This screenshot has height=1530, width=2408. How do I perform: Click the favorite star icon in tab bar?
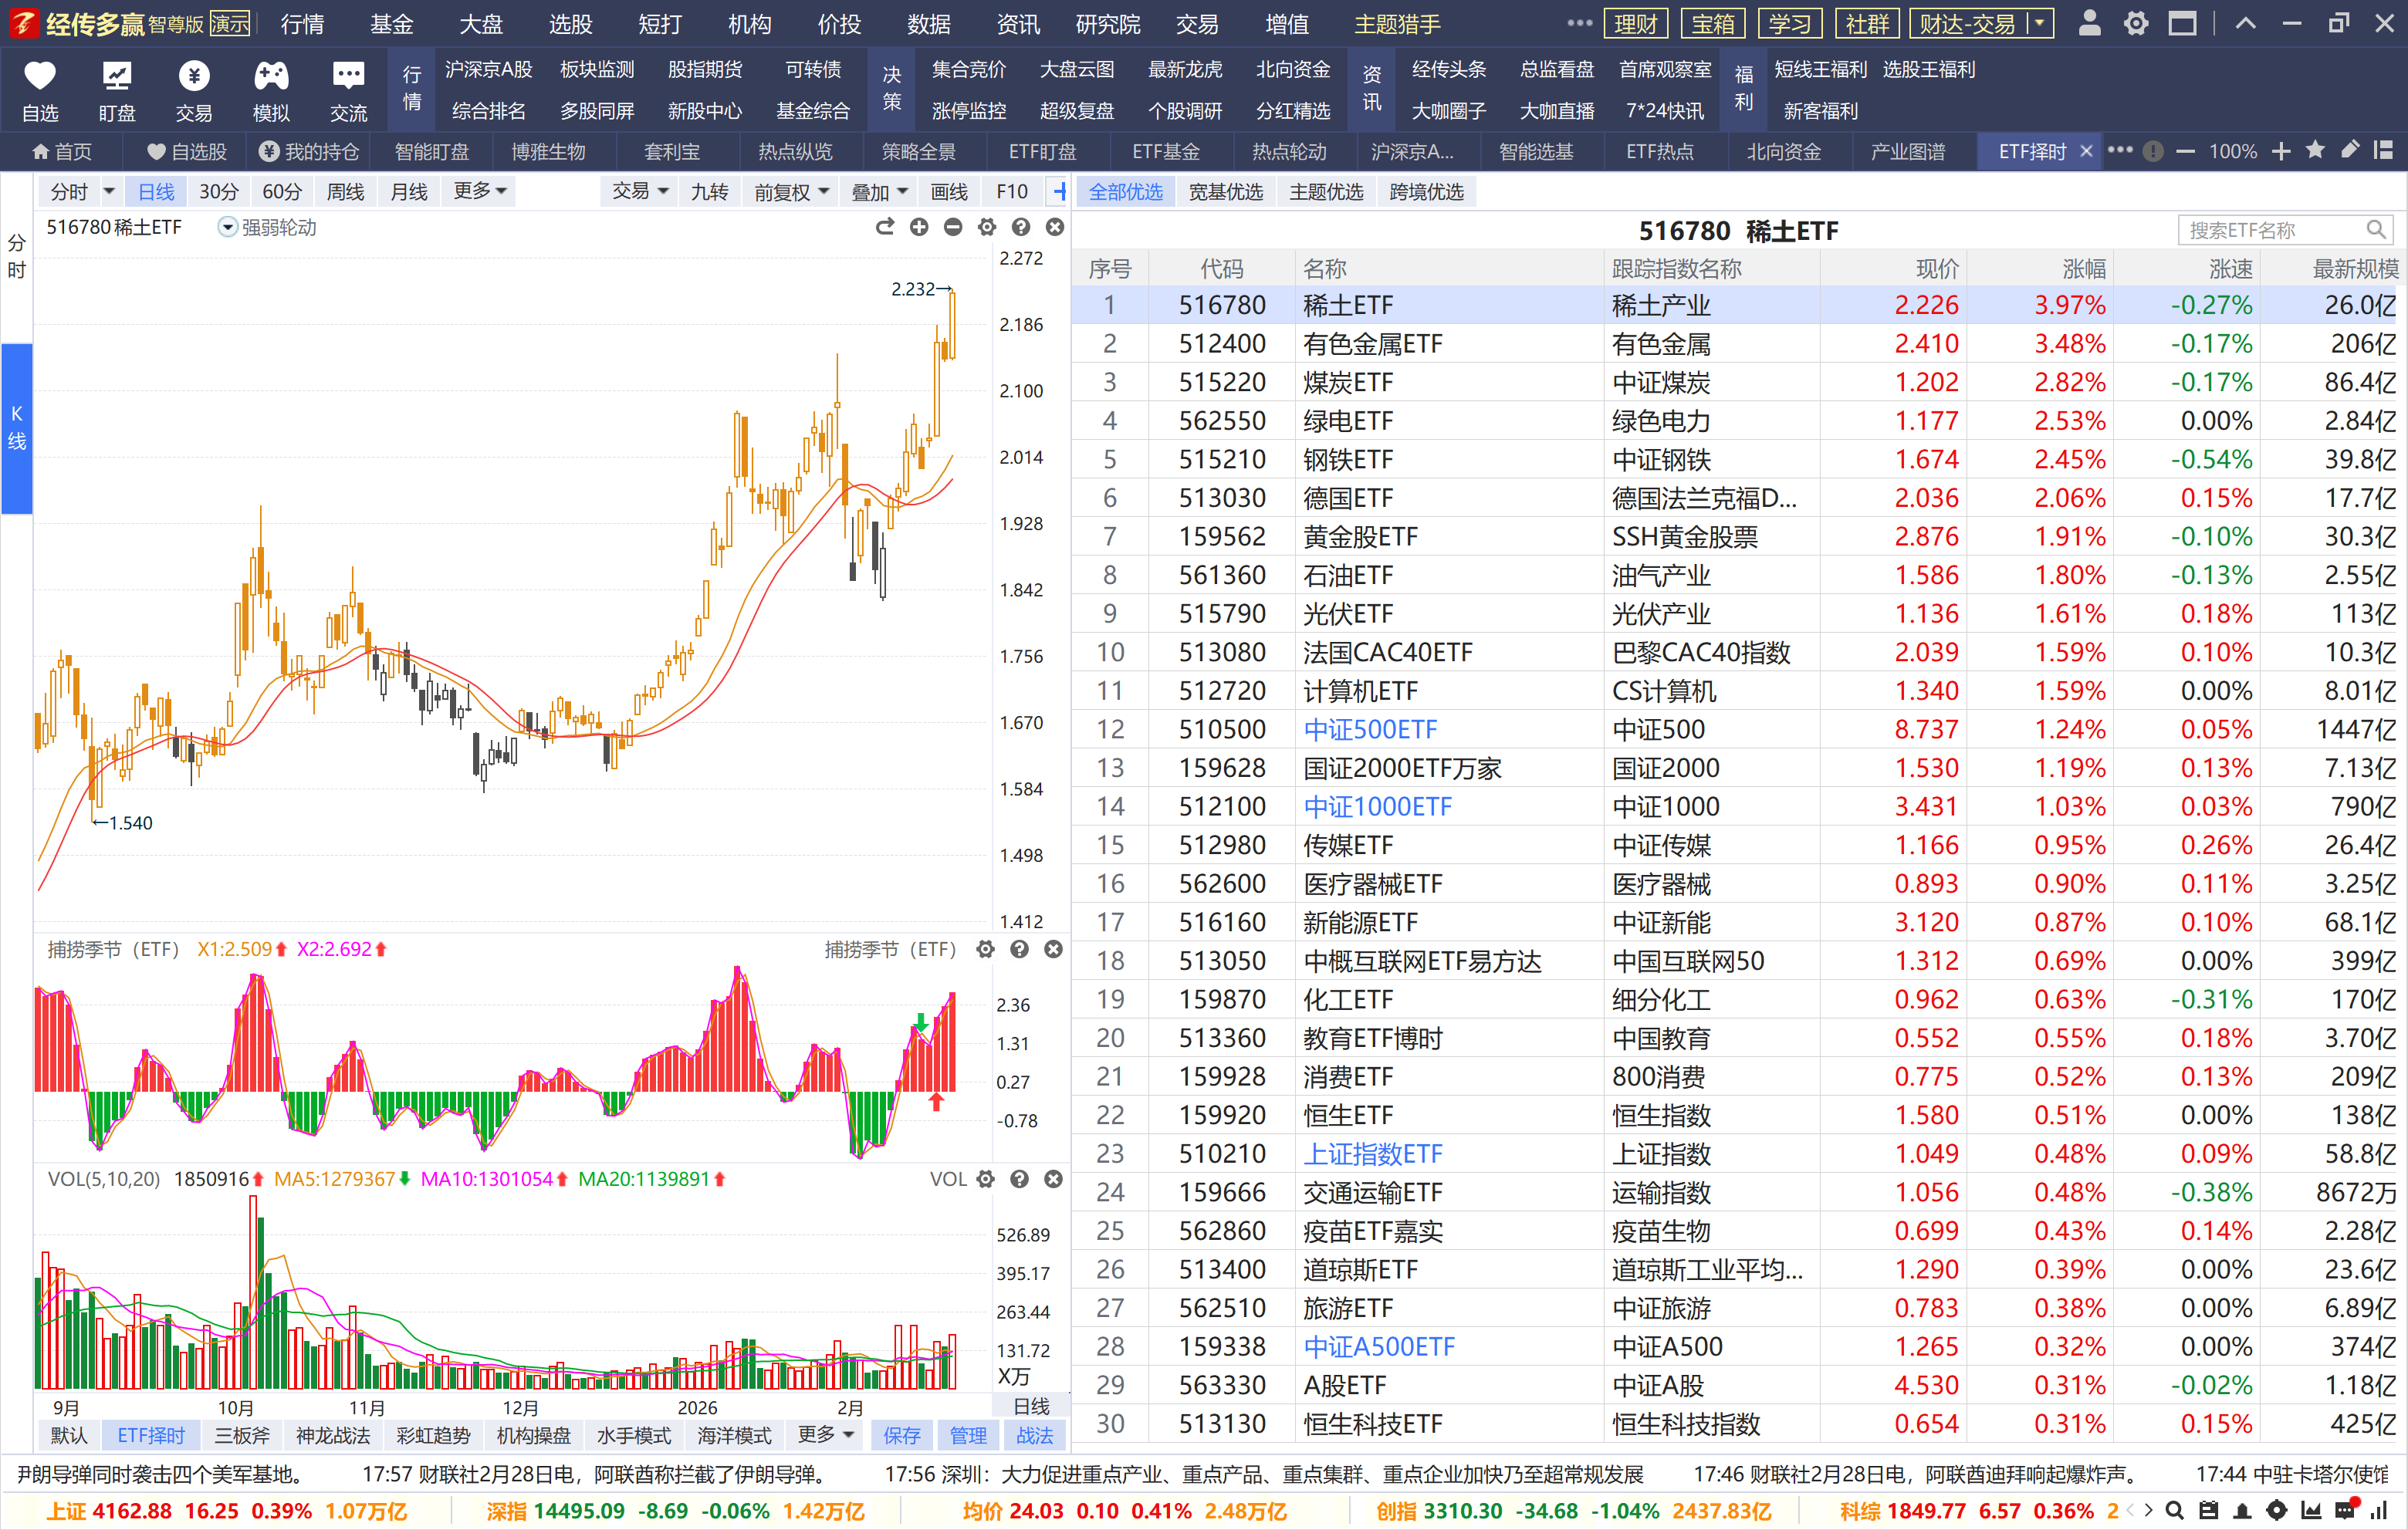pos(2314,151)
